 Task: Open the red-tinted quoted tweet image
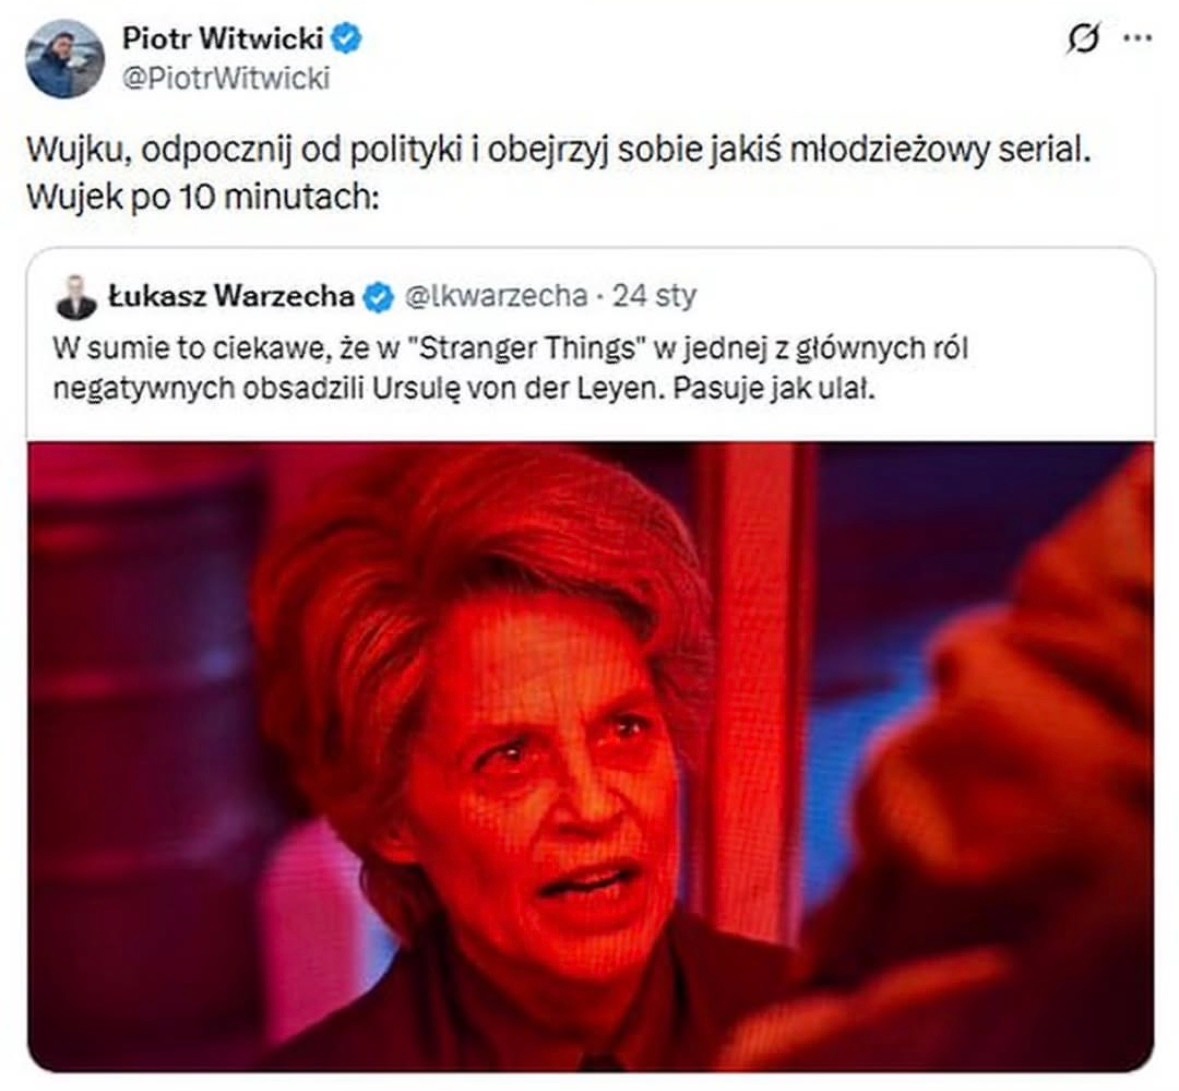590,757
